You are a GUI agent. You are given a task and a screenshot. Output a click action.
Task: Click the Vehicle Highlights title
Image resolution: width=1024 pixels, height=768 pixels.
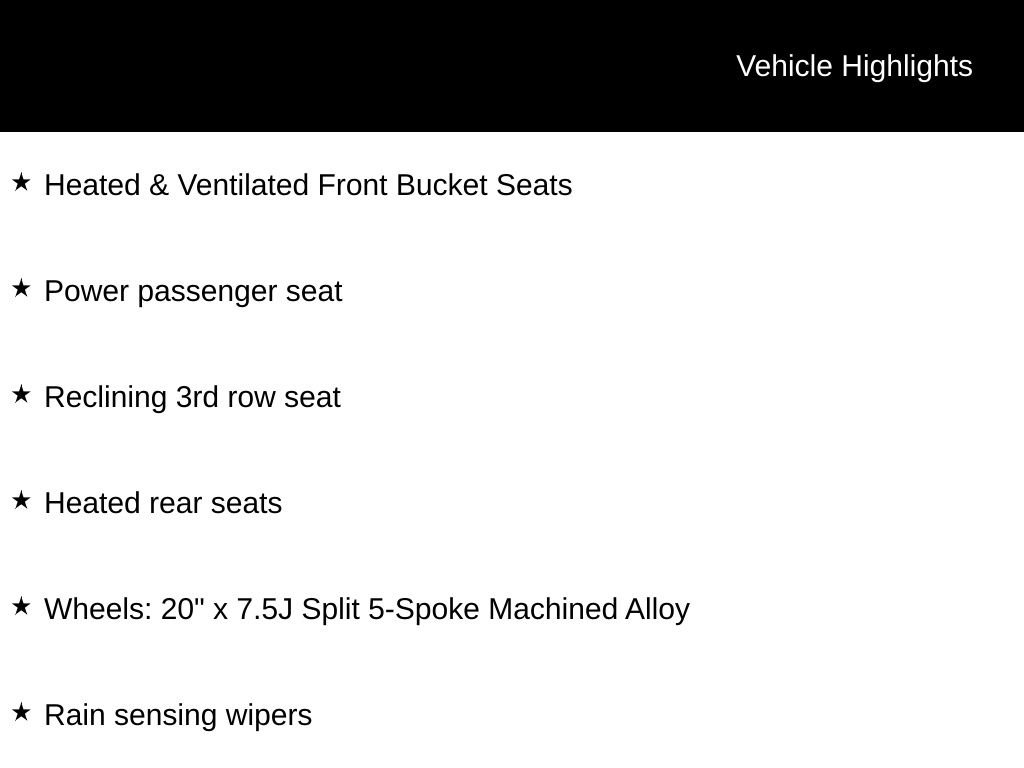(854, 67)
